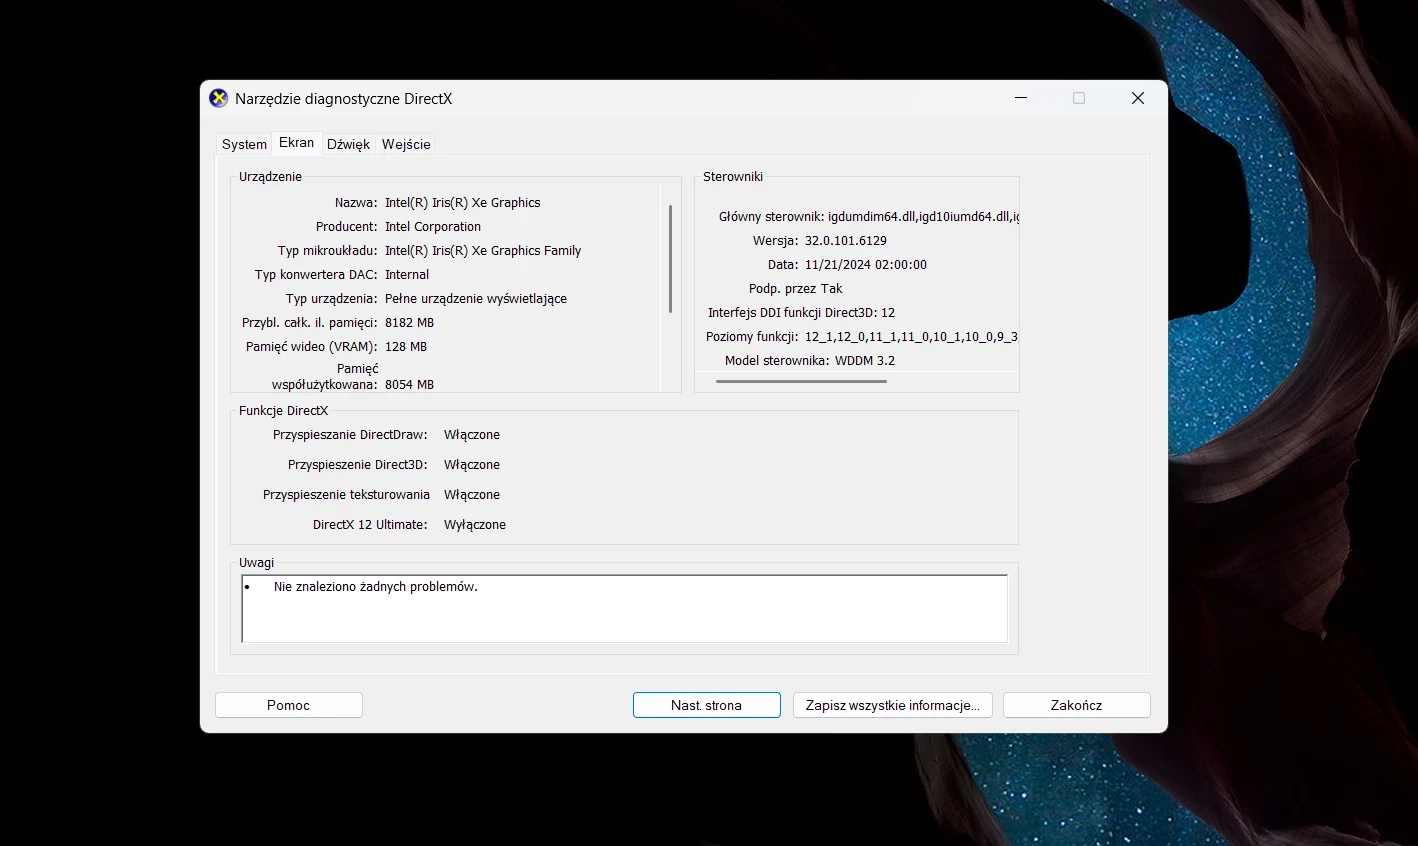The height and width of the screenshot is (846, 1418).
Task: Click the device panel vertical scrollbar
Action: [x=670, y=258]
